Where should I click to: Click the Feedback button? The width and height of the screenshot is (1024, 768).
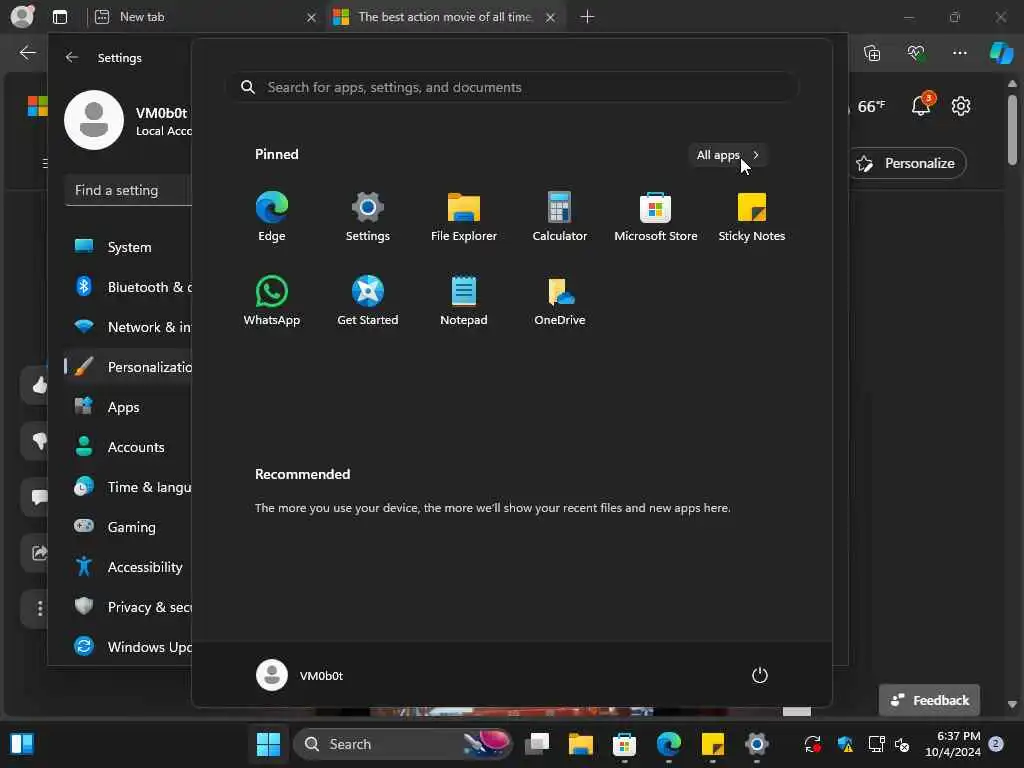pos(929,700)
